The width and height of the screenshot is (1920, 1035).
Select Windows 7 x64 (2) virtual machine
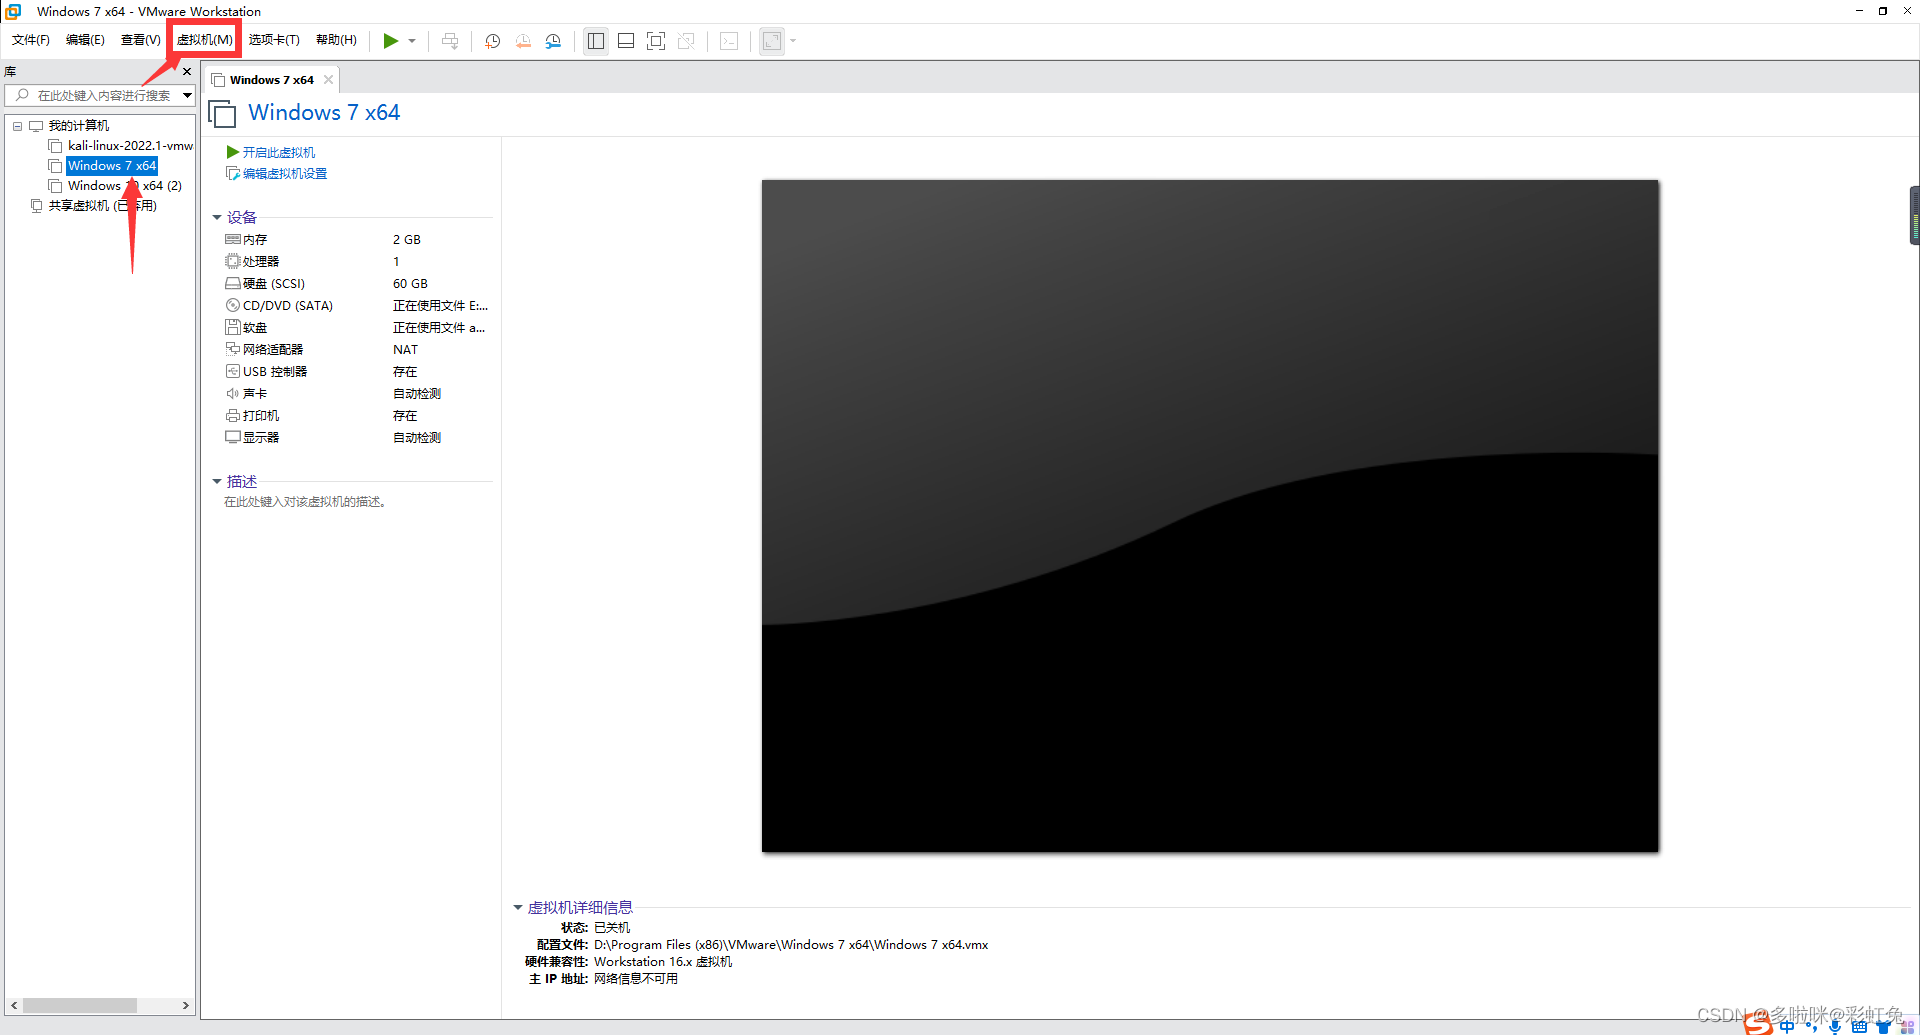(x=124, y=186)
